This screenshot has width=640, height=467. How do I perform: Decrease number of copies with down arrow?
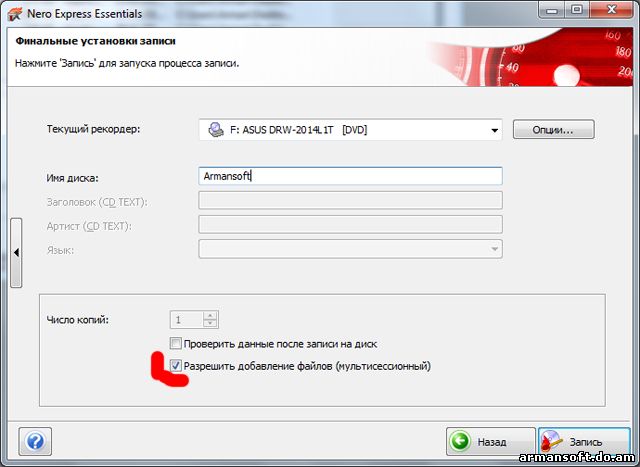click(x=210, y=323)
